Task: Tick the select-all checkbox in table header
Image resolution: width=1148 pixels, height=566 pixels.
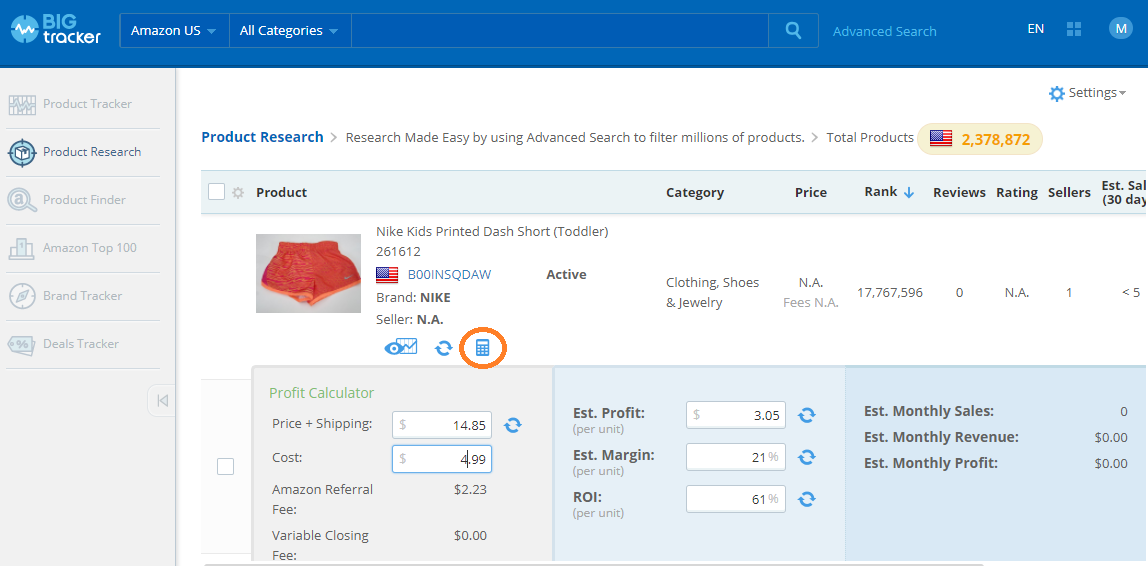Action: point(216,192)
